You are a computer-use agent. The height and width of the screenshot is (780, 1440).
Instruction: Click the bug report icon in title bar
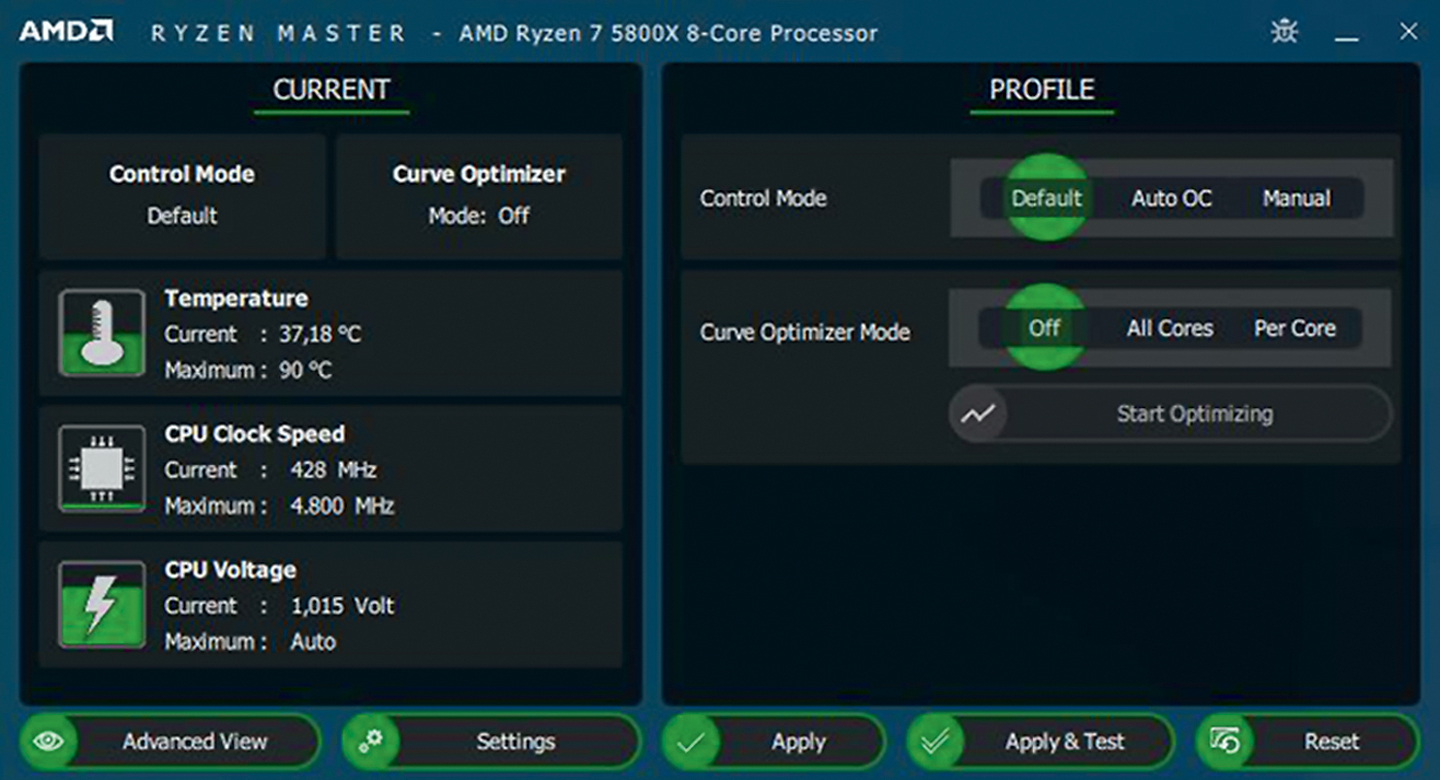[1284, 32]
